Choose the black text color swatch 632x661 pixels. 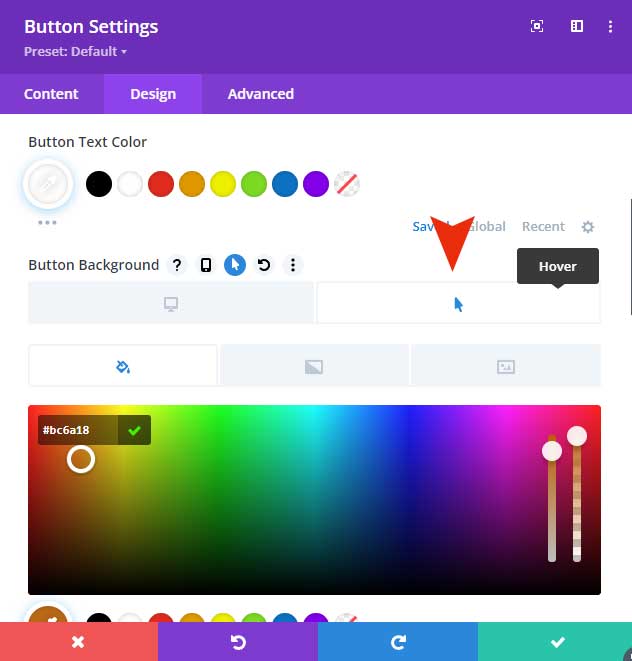pos(99,184)
